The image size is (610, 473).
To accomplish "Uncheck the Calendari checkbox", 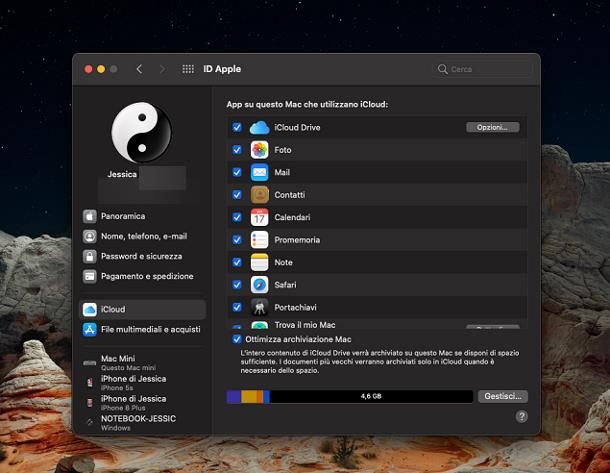I will 237,217.
